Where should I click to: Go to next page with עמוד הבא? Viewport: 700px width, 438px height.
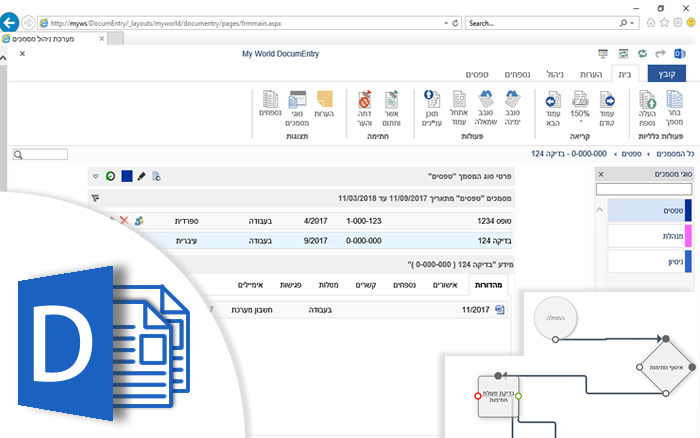pos(553,99)
